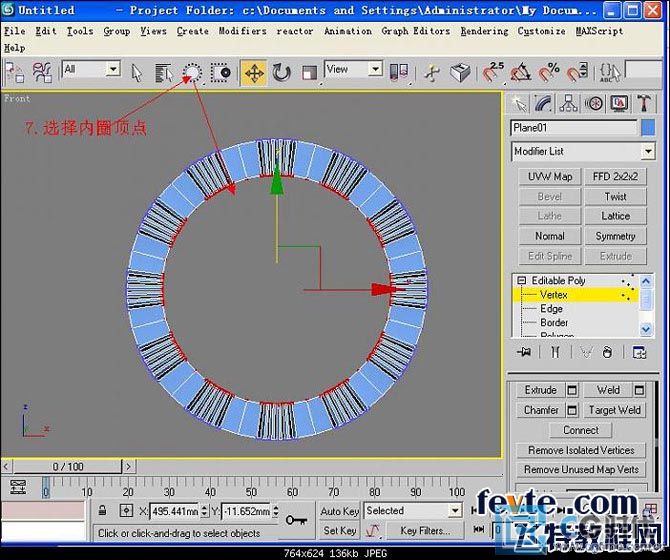670x560 pixels.
Task: Toggle Angle Snap
Action: (x=521, y=72)
